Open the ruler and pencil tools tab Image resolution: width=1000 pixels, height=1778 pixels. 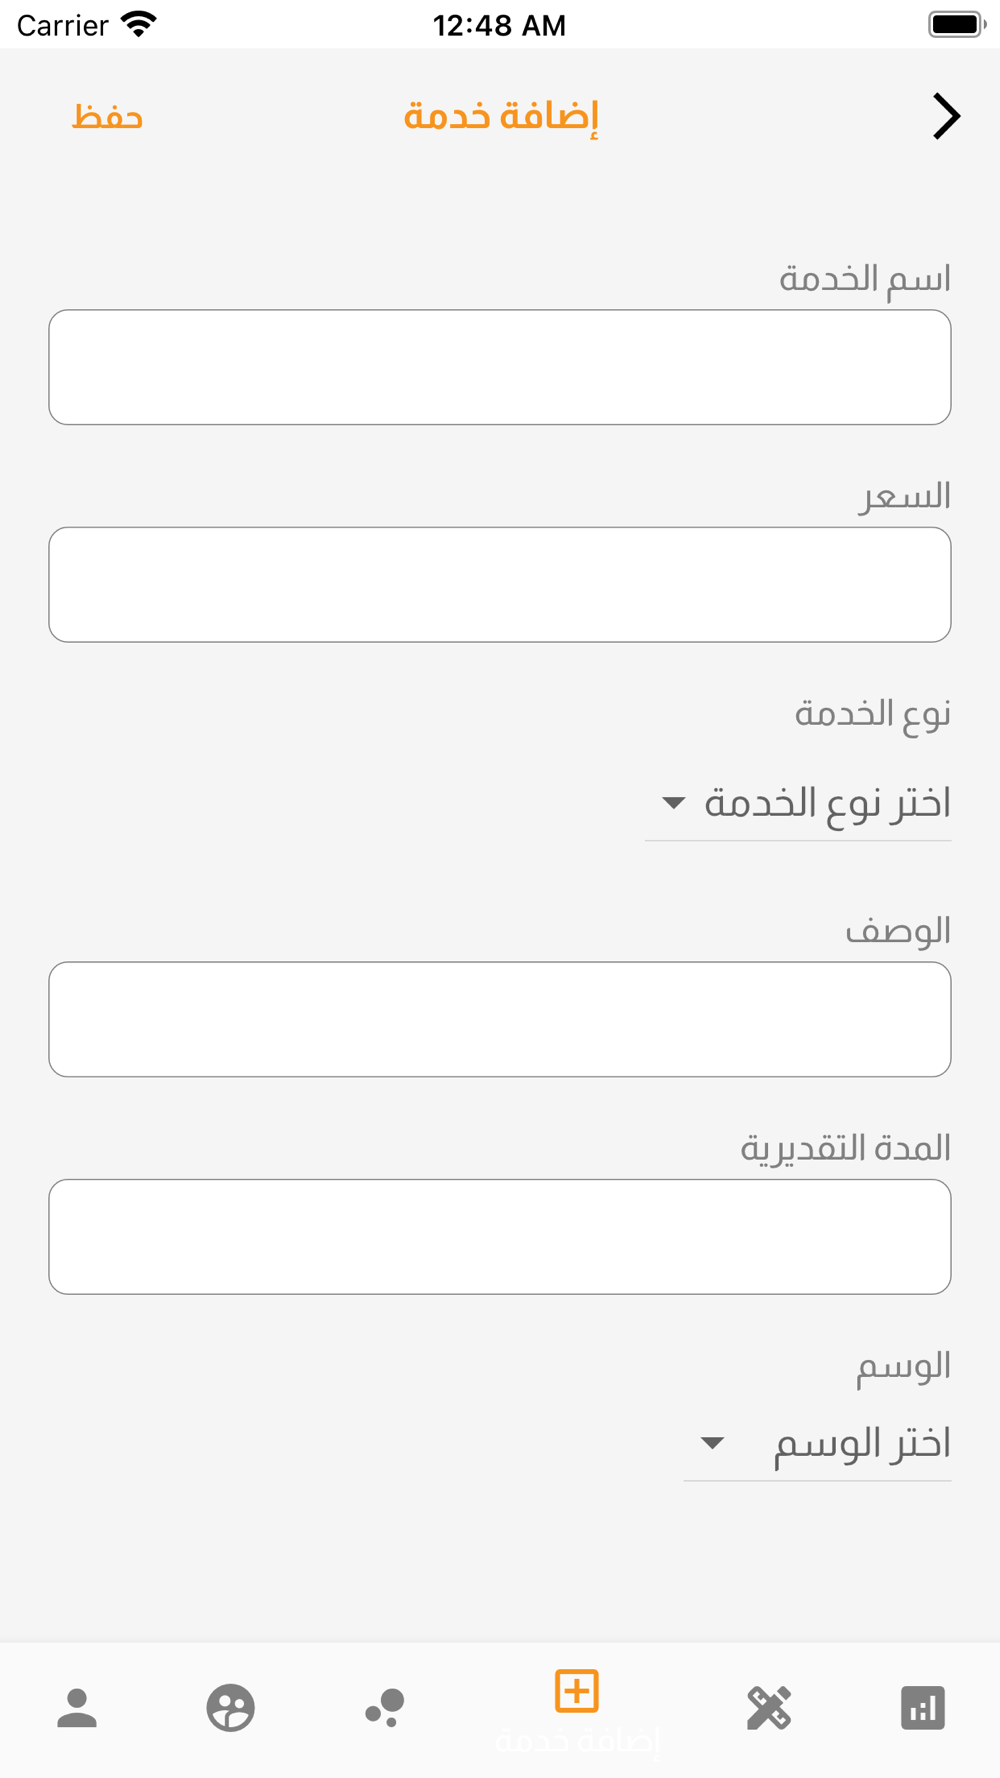(x=769, y=1707)
